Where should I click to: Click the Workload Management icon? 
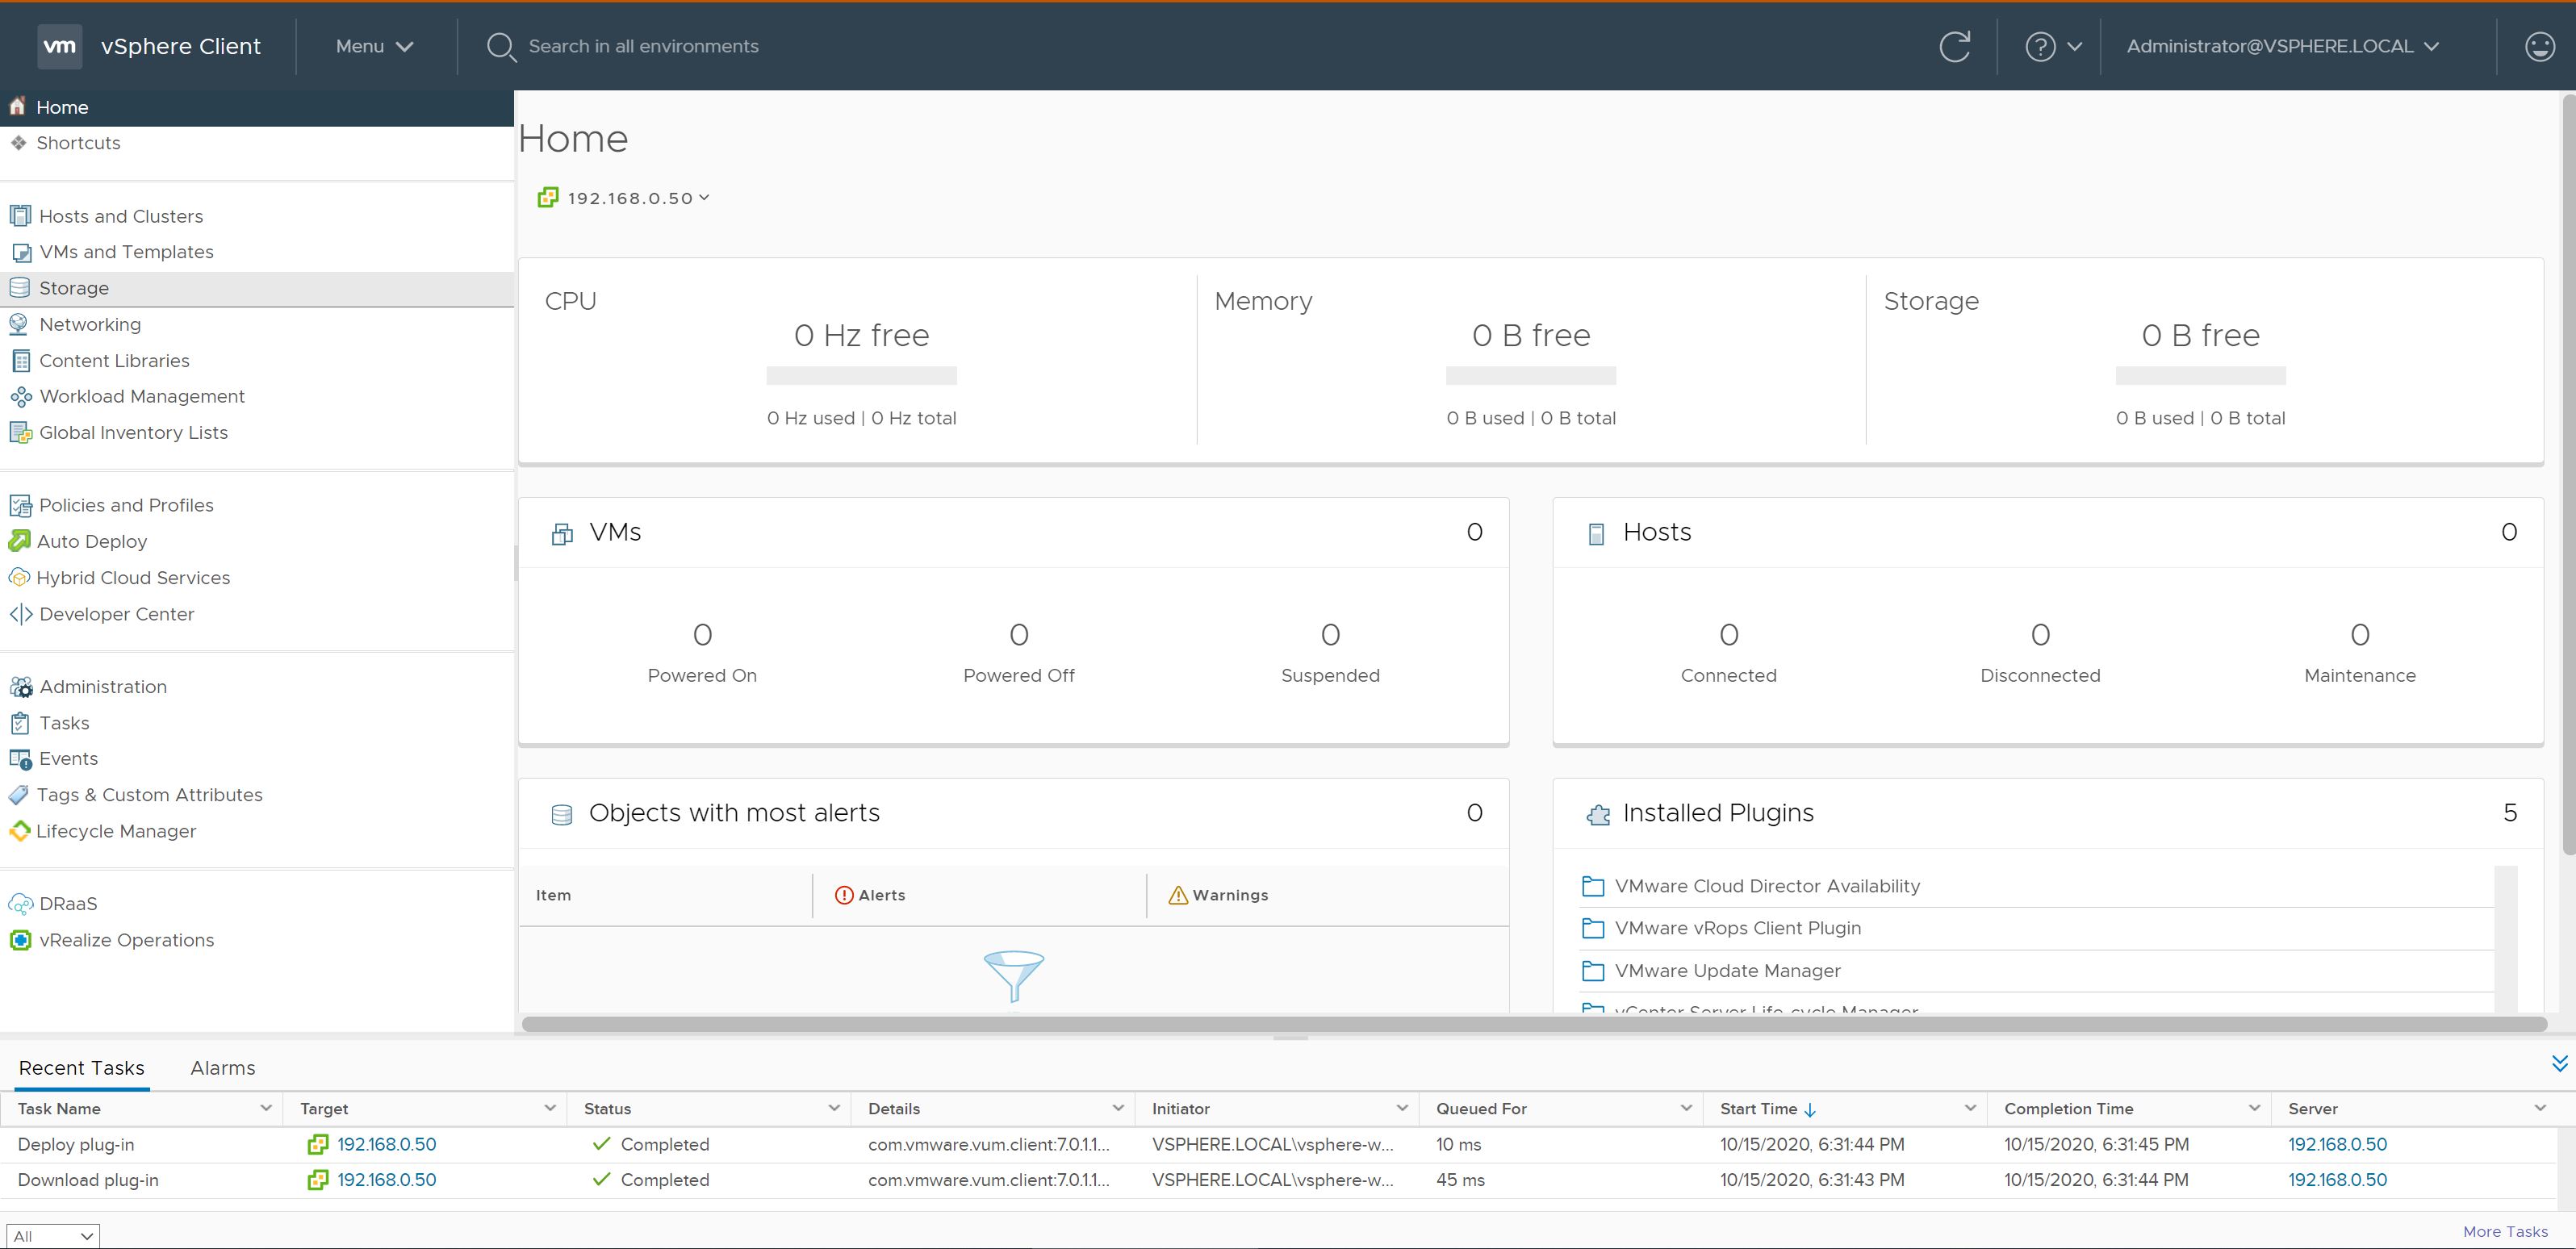coord(20,396)
